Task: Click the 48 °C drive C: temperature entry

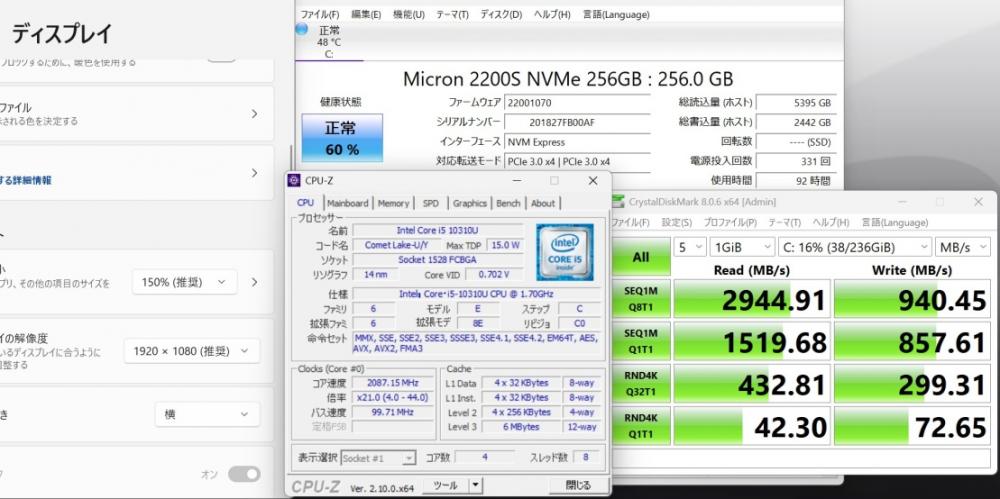Action: pyautogui.click(x=329, y=42)
